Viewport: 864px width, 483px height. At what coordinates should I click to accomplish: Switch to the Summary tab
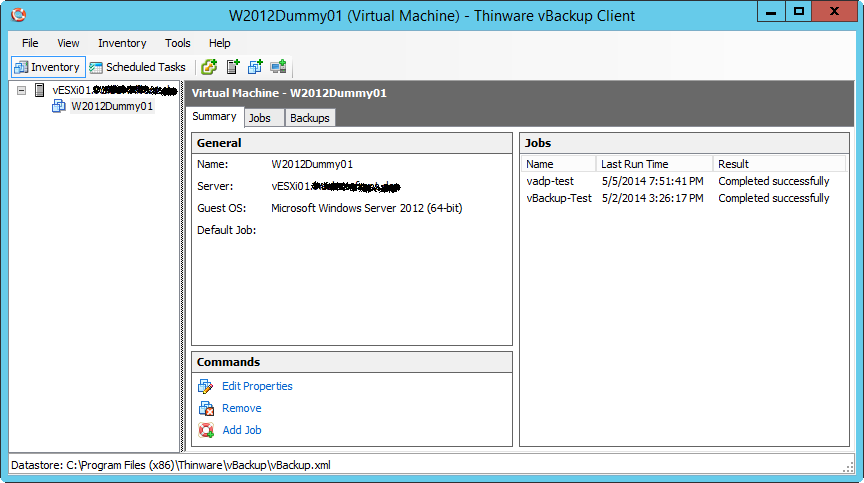(214, 117)
